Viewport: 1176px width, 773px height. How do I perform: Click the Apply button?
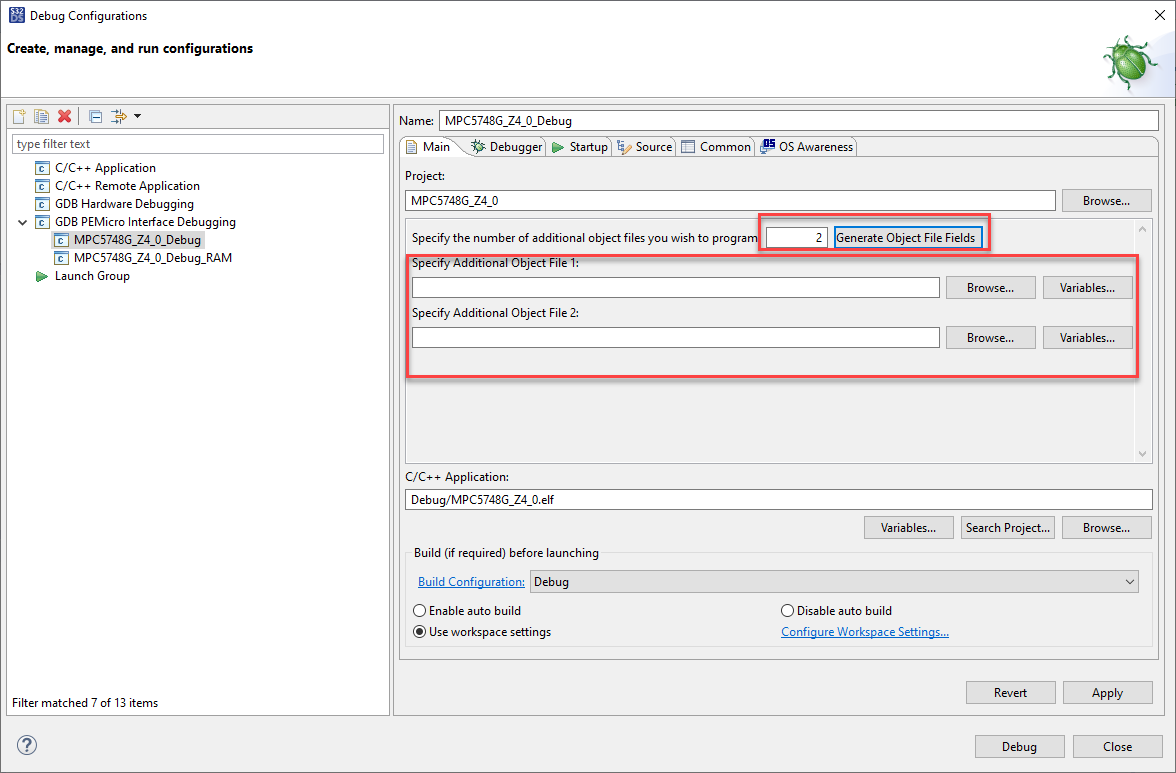pyautogui.click(x=1107, y=693)
